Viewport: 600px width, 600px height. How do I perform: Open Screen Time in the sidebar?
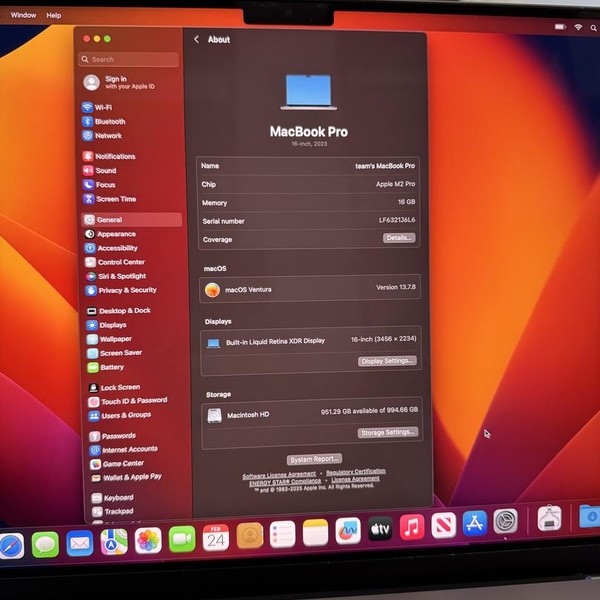(110, 199)
